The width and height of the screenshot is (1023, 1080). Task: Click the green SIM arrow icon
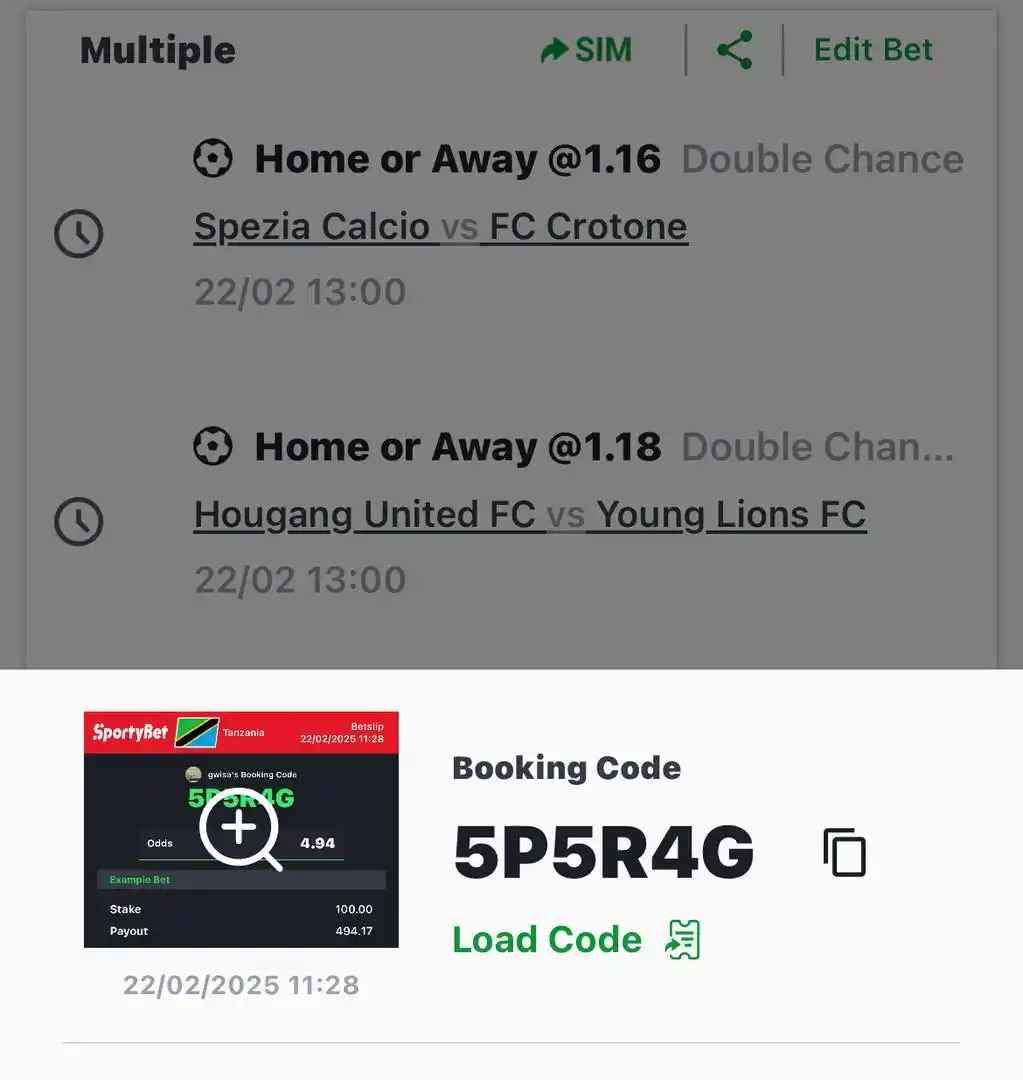[554, 50]
